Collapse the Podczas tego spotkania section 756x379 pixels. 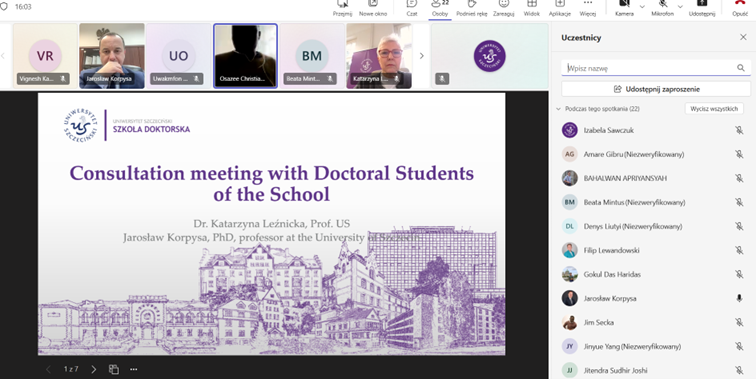[x=558, y=109]
